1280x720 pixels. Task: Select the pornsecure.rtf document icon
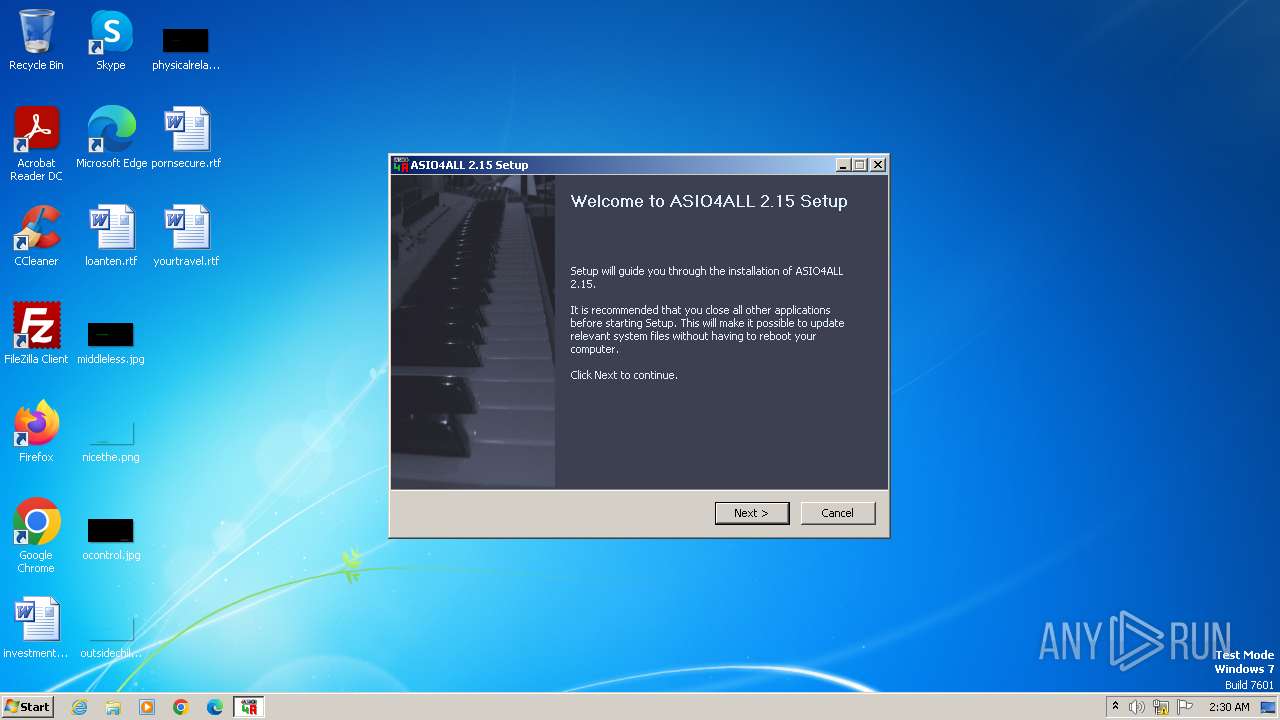point(186,138)
